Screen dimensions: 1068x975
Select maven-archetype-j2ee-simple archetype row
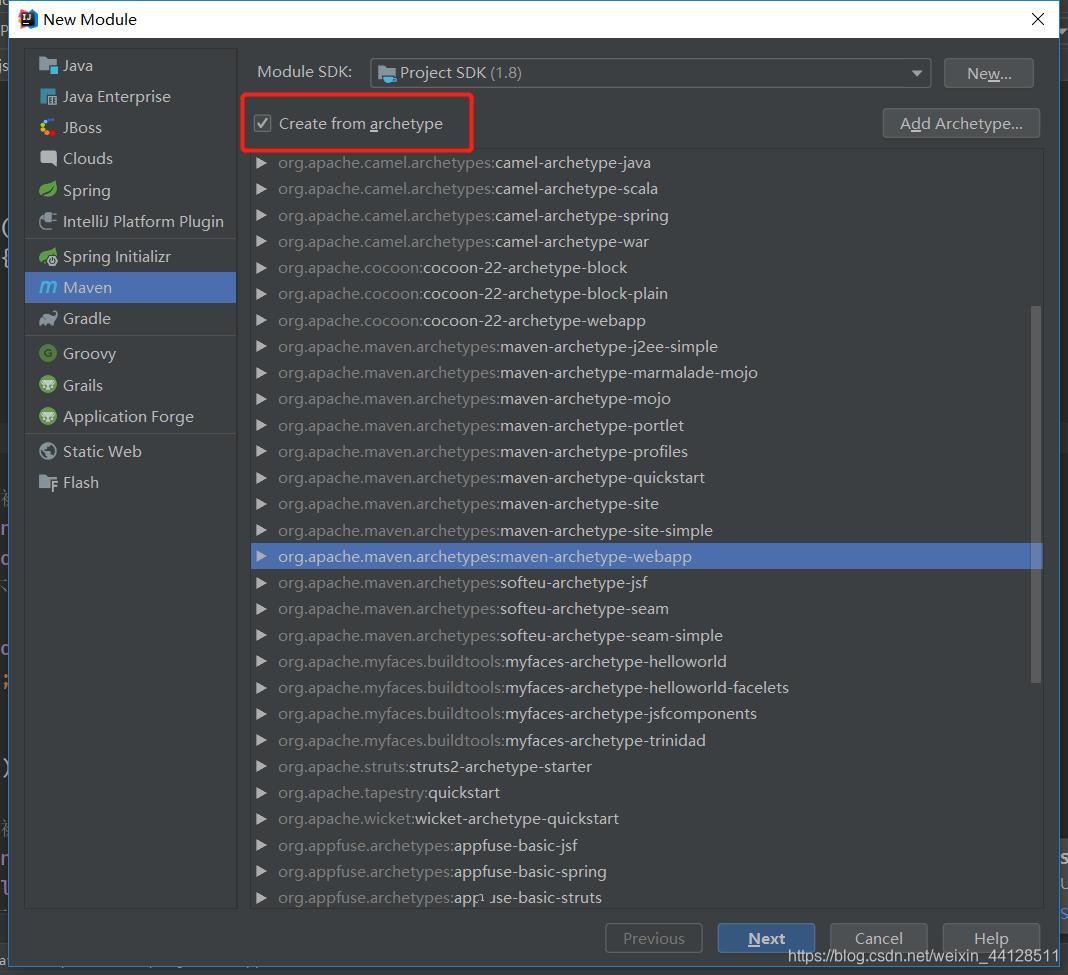point(646,347)
